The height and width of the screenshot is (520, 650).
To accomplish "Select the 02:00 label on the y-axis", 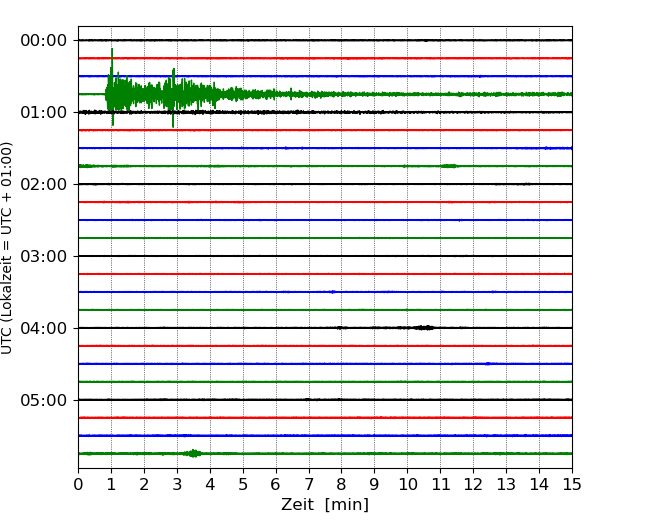I will coord(43,184).
